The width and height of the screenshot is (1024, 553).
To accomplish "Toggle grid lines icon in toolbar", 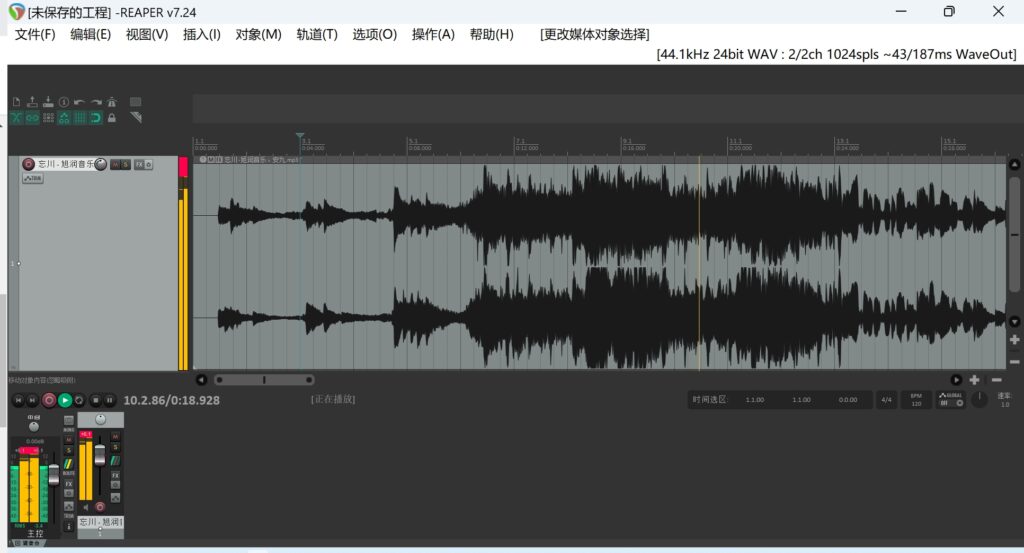I will 80,118.
